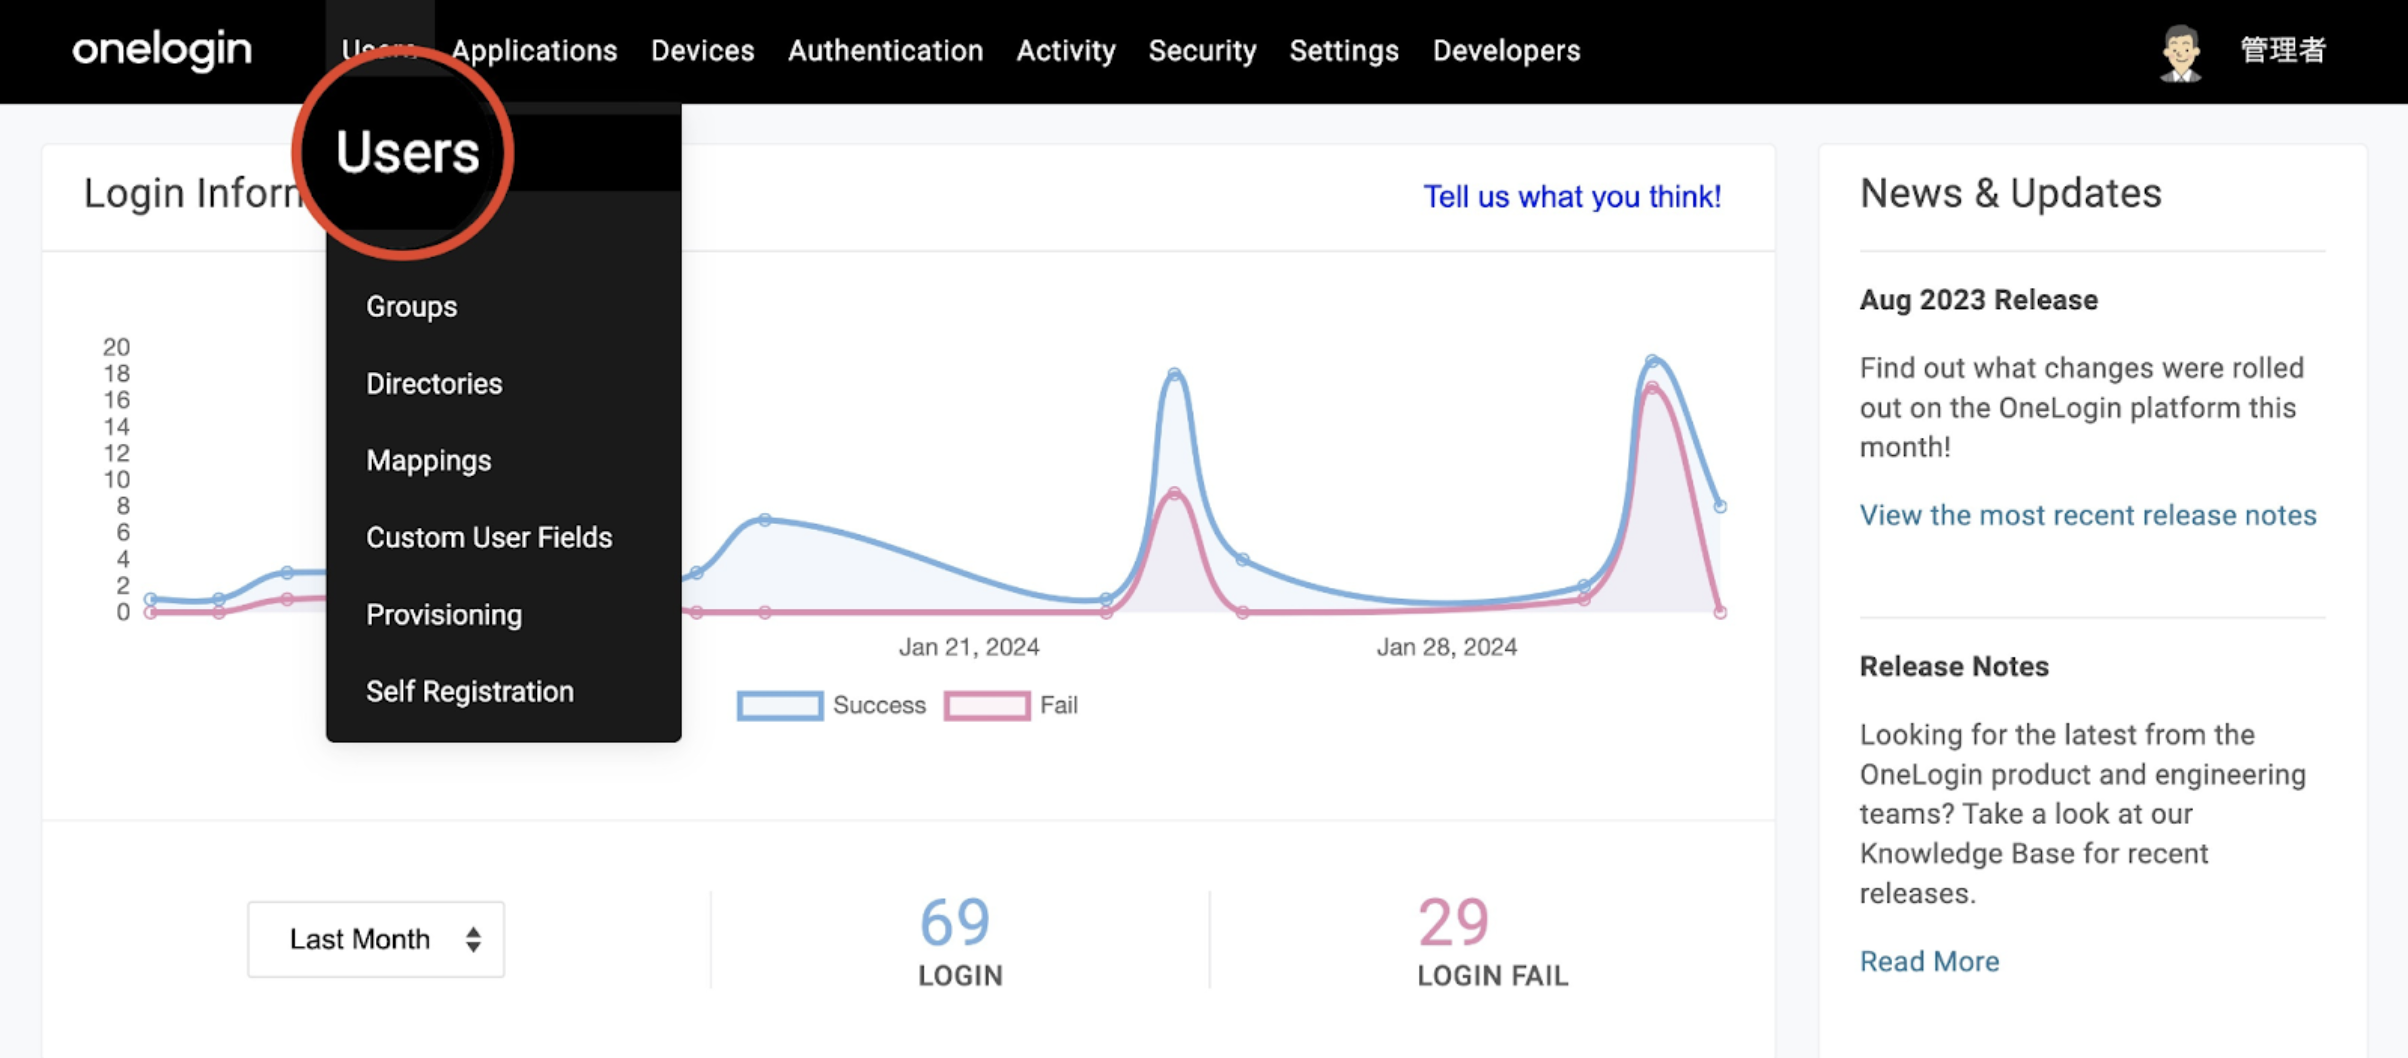Open the Security menu

tap(1202, 50)
